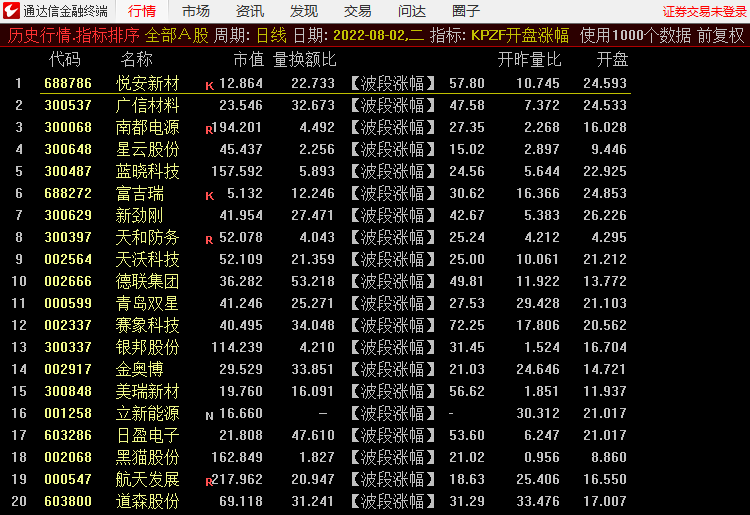Click 全部A股 scope label
The image size is (750, 515).
176,35
